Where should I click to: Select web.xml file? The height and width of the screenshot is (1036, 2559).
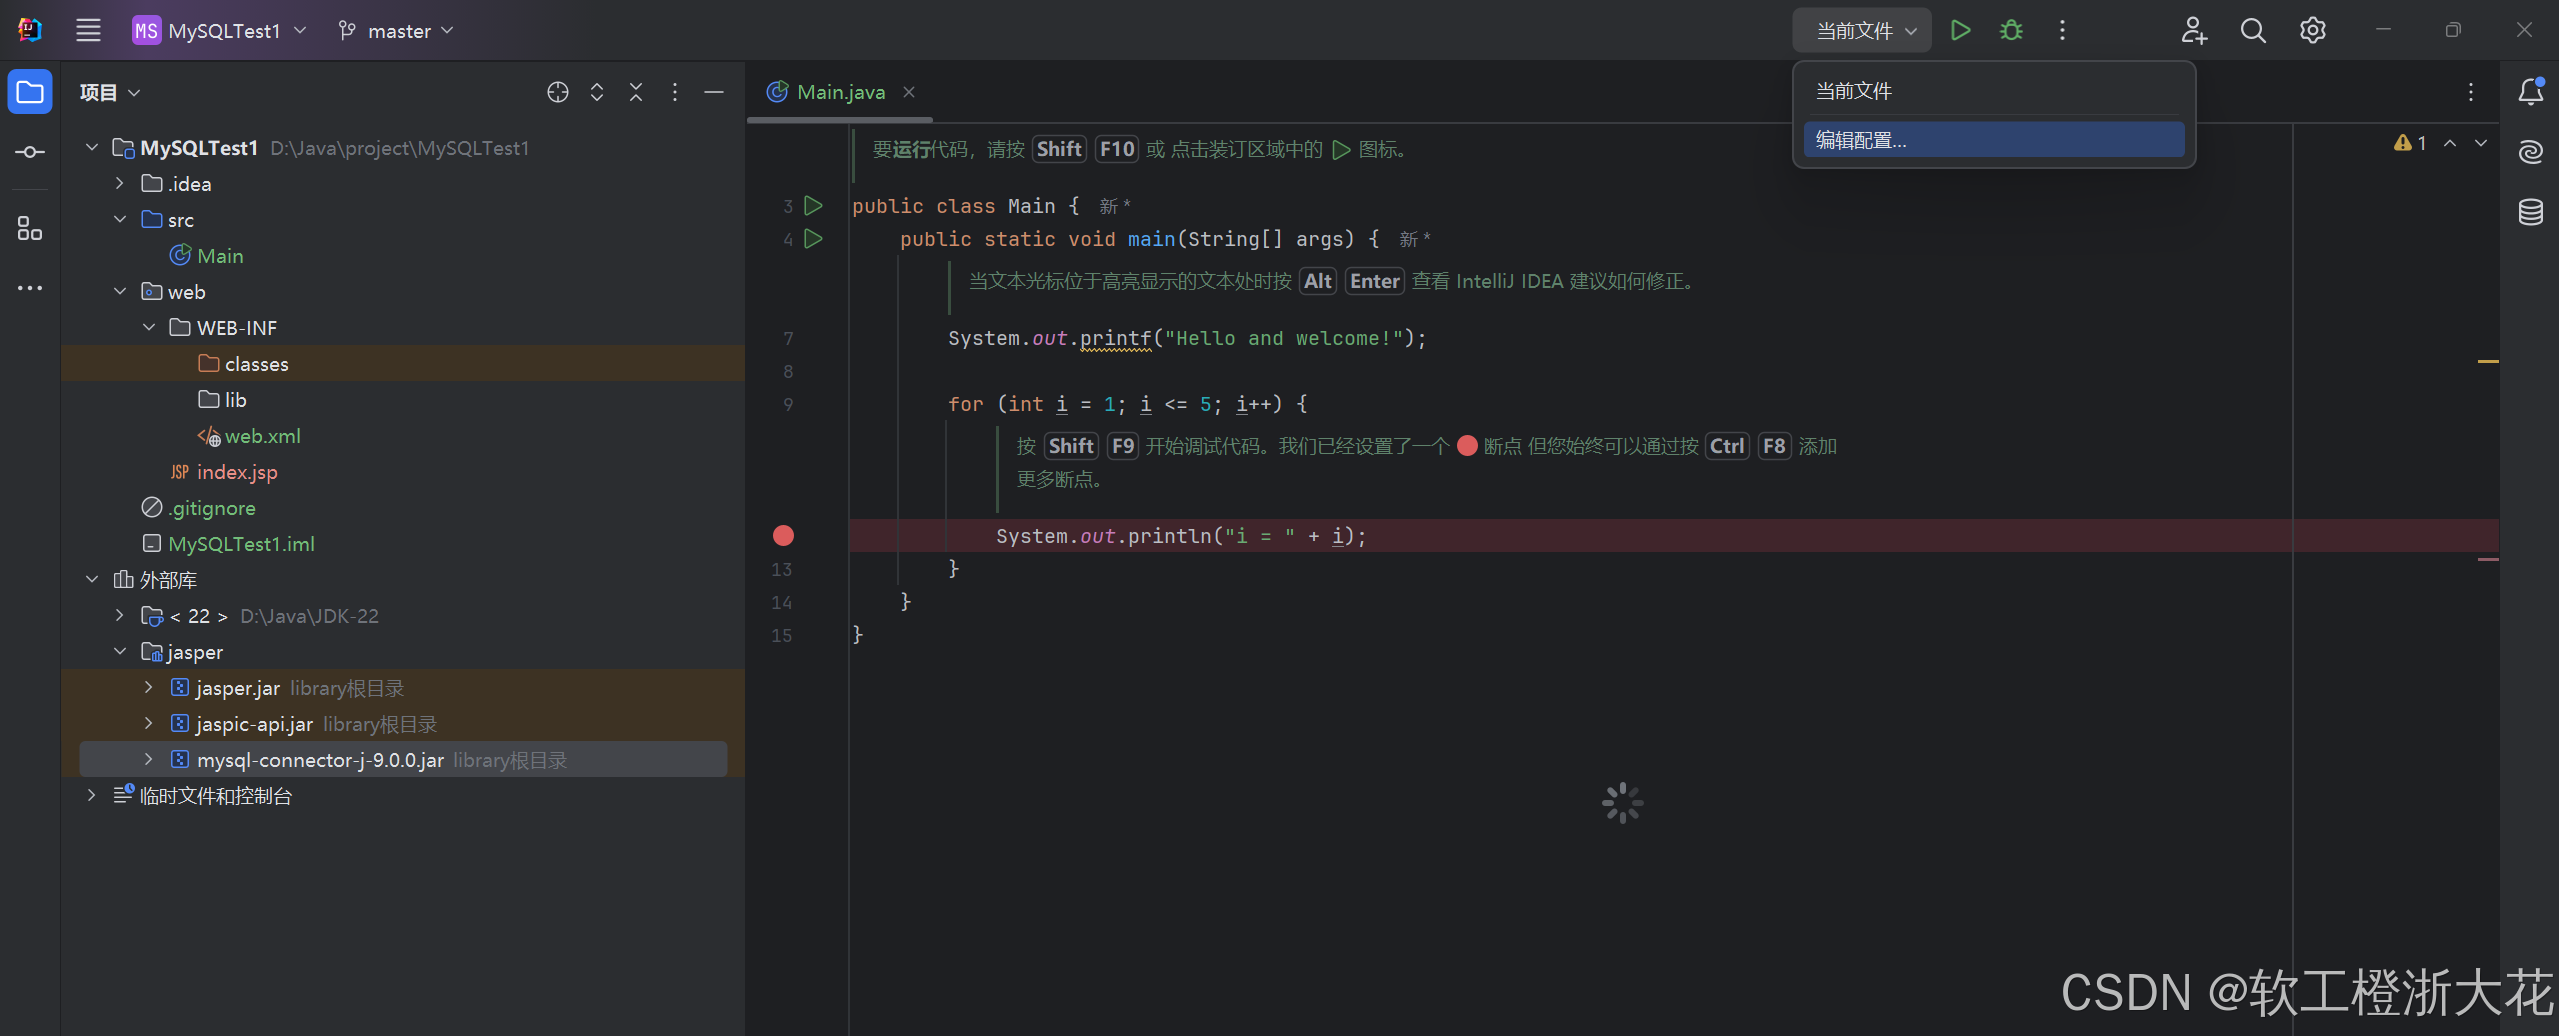tap(249, 436)
